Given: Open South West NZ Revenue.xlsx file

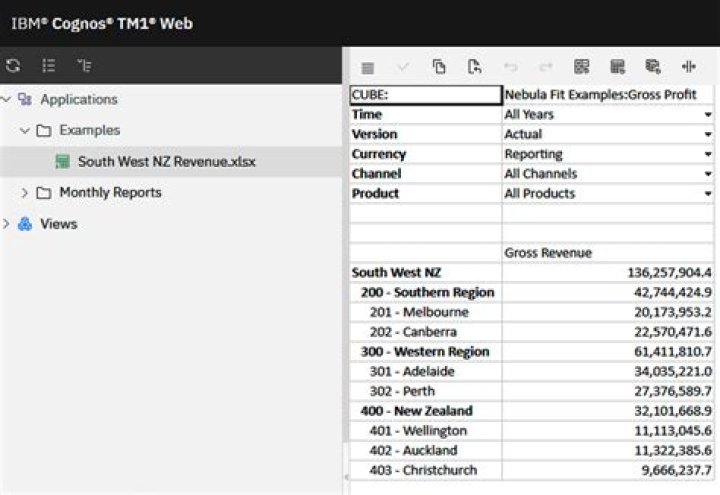Looking at the screenshot, I should pyautogui.click(x=166, y=161).
